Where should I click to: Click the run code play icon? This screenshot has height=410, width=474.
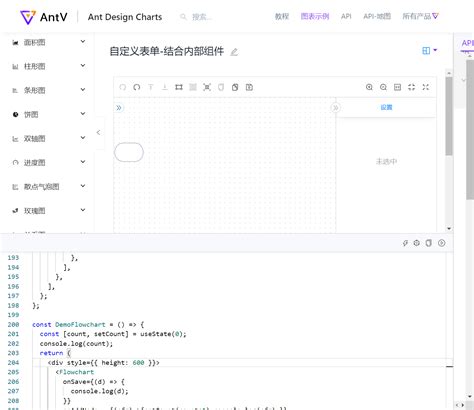click(x=442, y=243)
